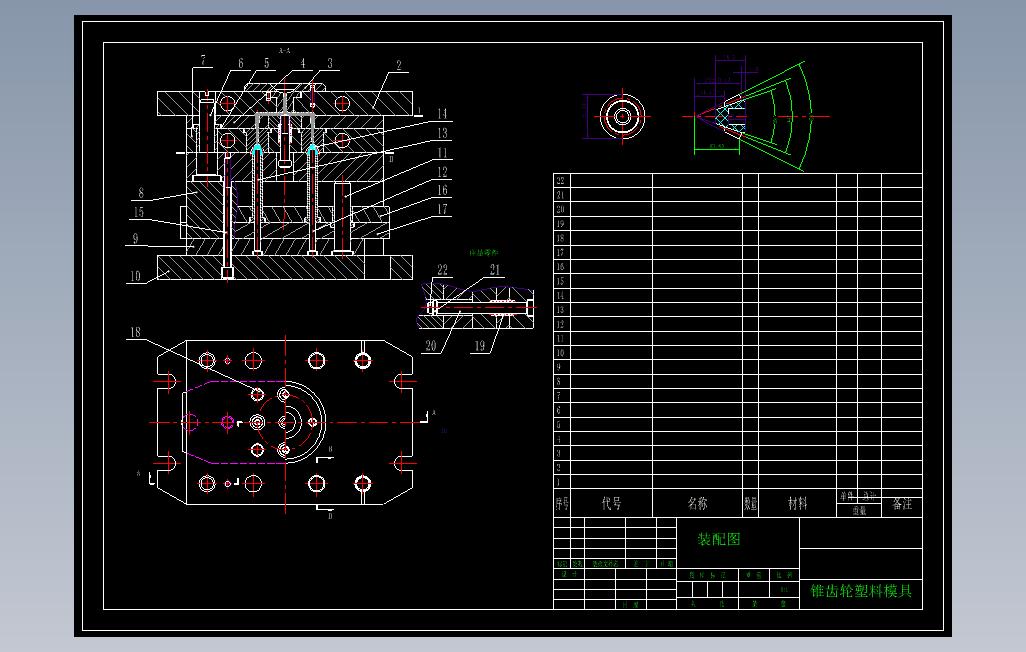1026x652 pixels.
Task: Click callout number 19 below the detail view
Action: (480, 346)
